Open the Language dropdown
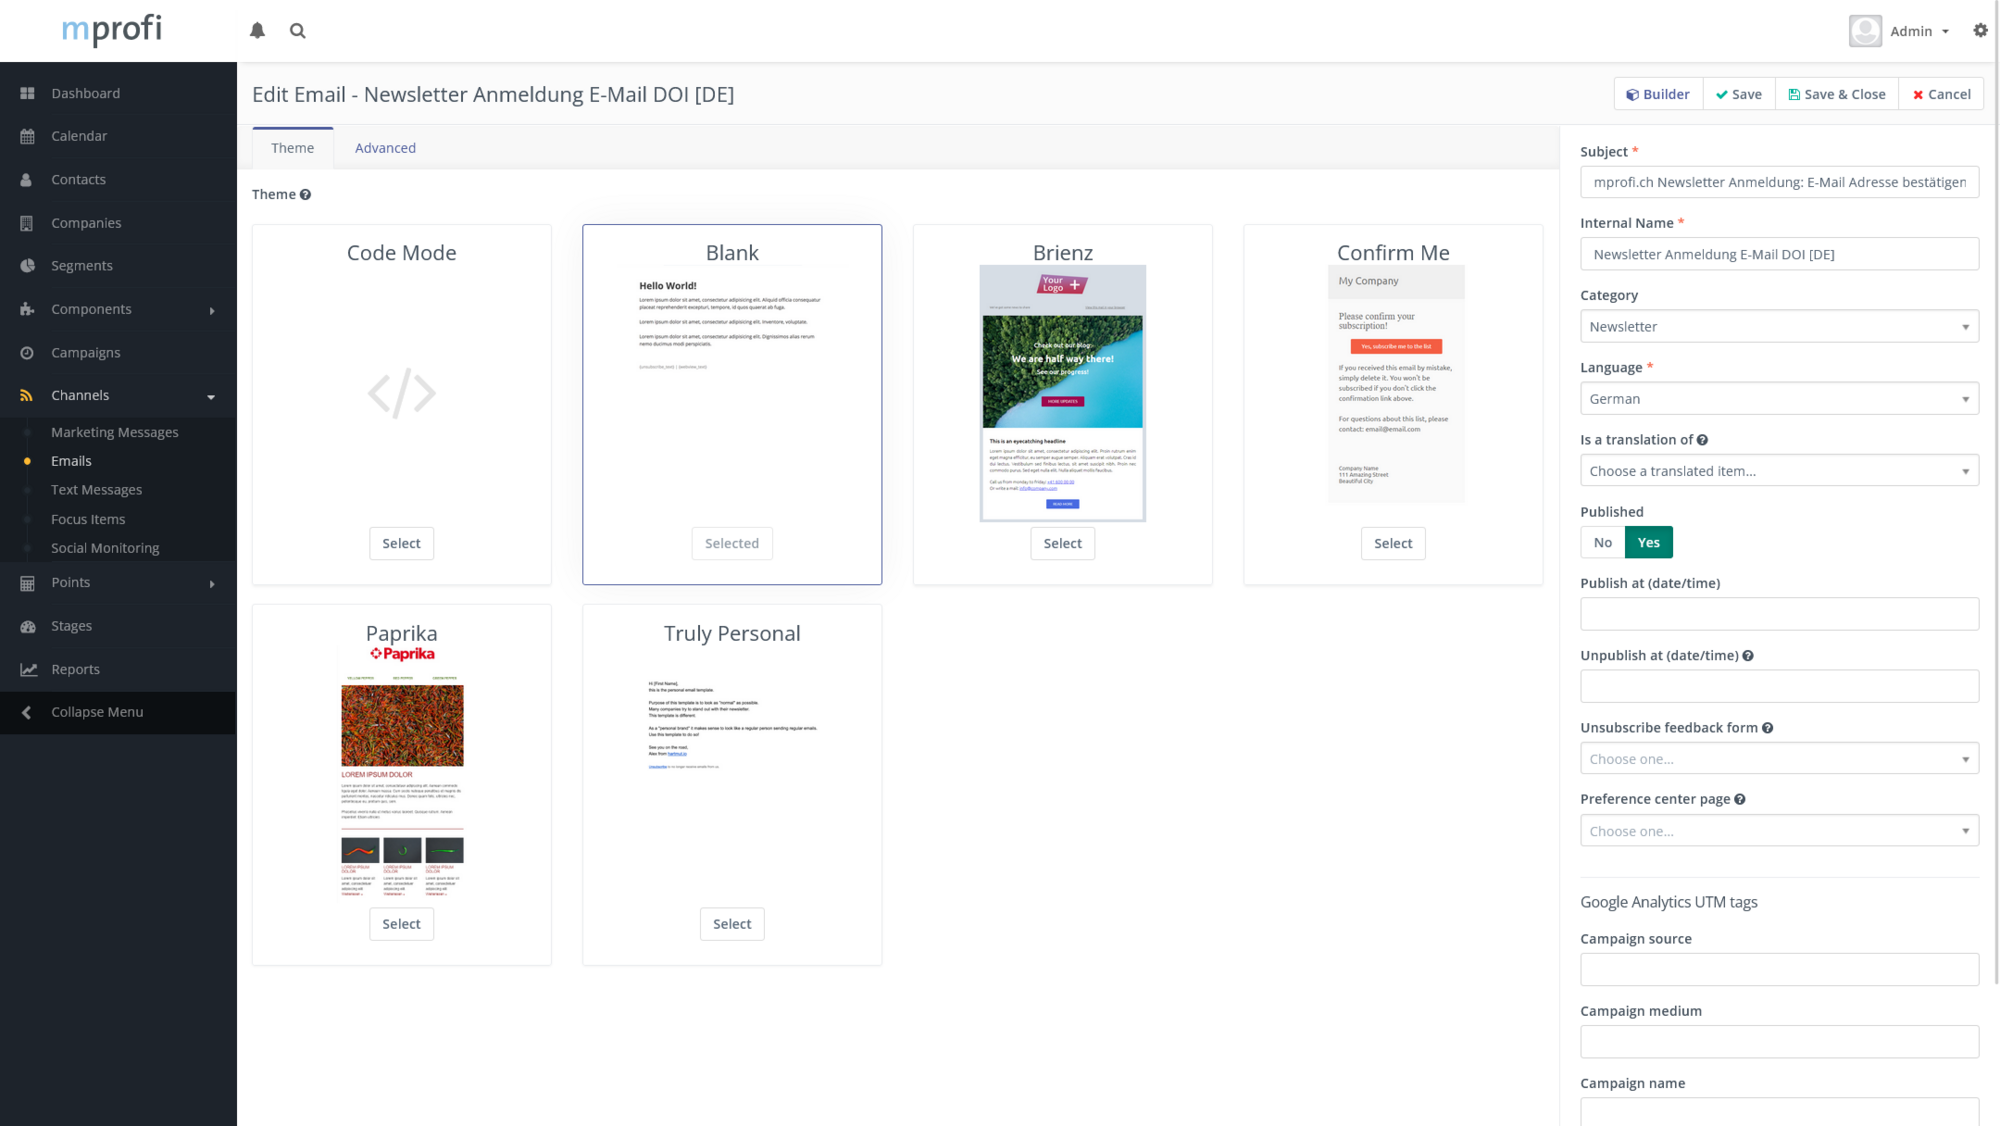Screen dimensions: 2000x1126 pos(1778,398)
